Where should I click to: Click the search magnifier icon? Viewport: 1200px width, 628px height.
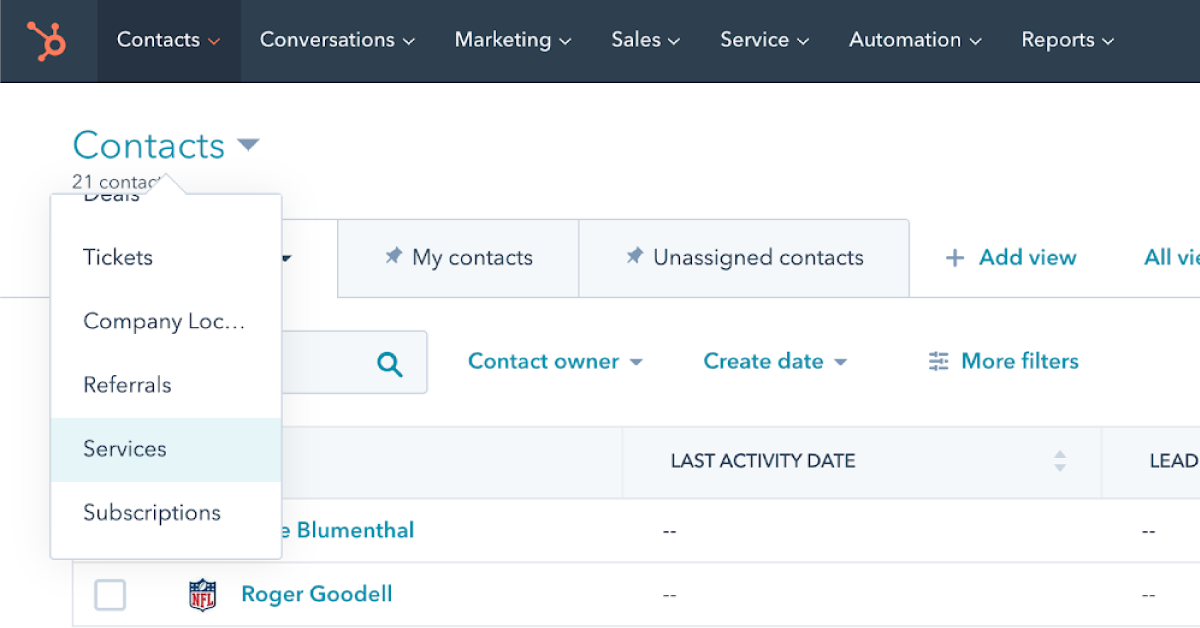(x=390, y=363)
